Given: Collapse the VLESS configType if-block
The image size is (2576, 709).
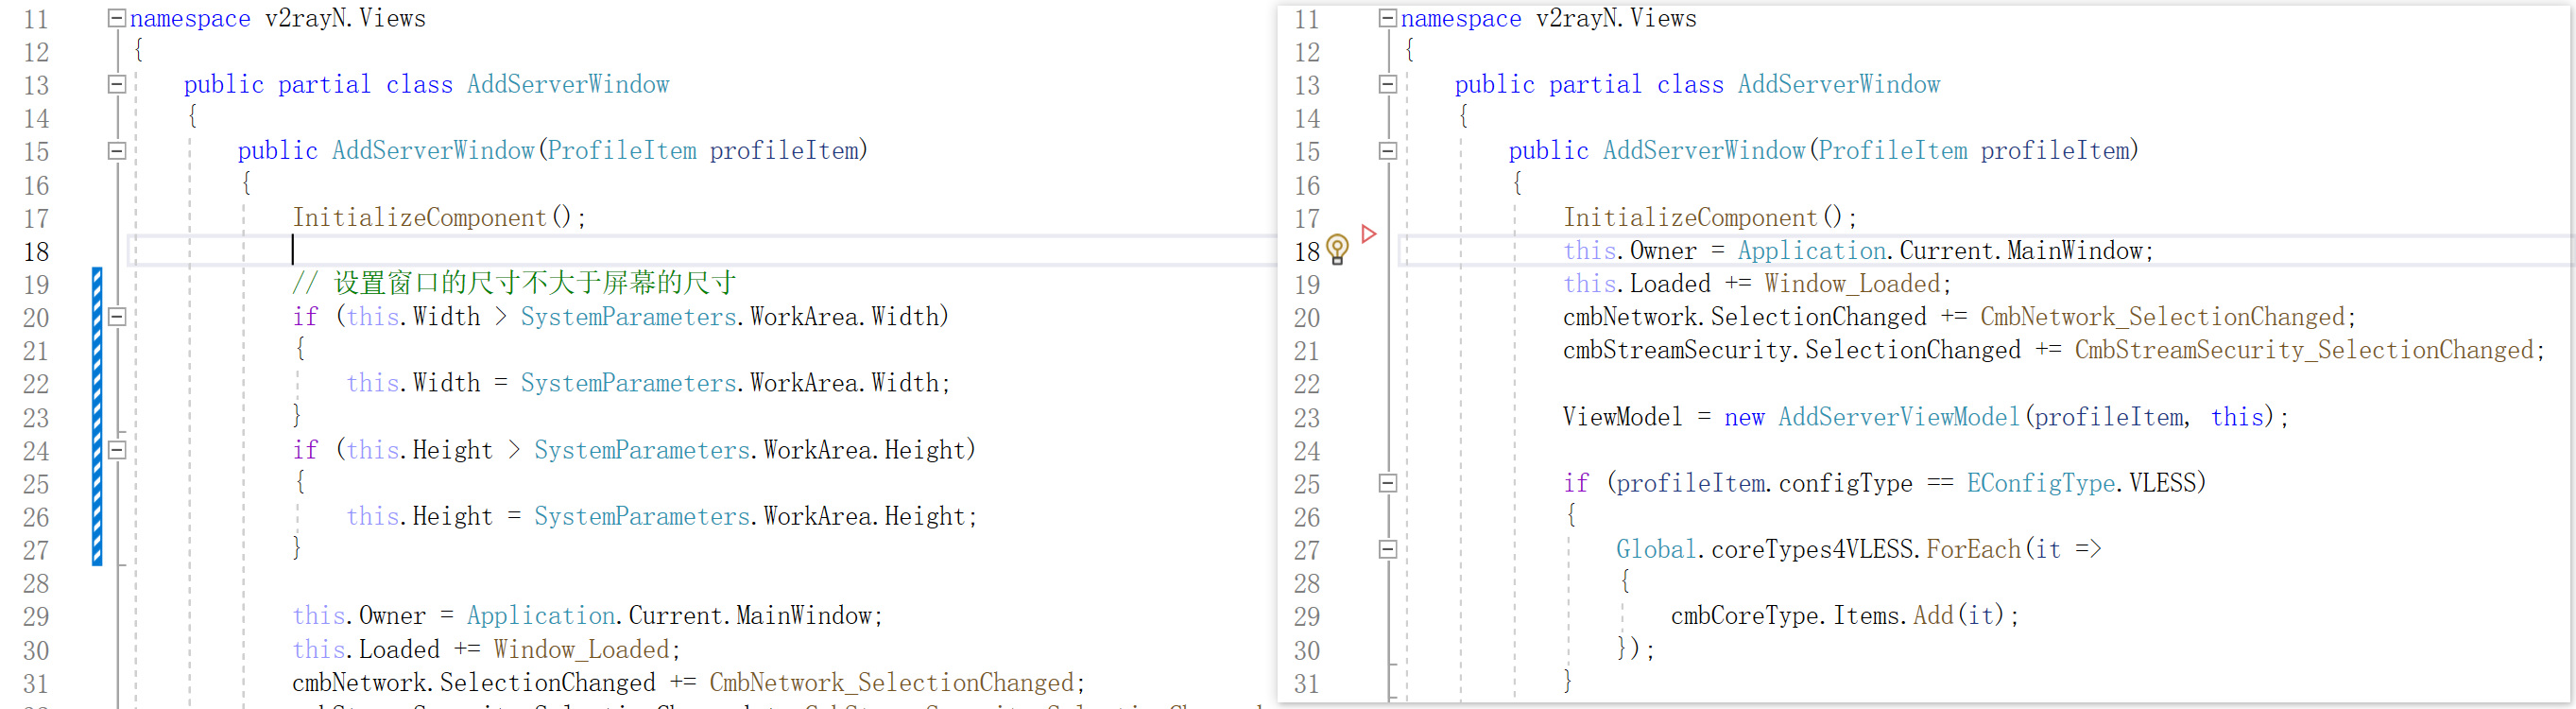Looking at the screenshot, I should 1387,484.
